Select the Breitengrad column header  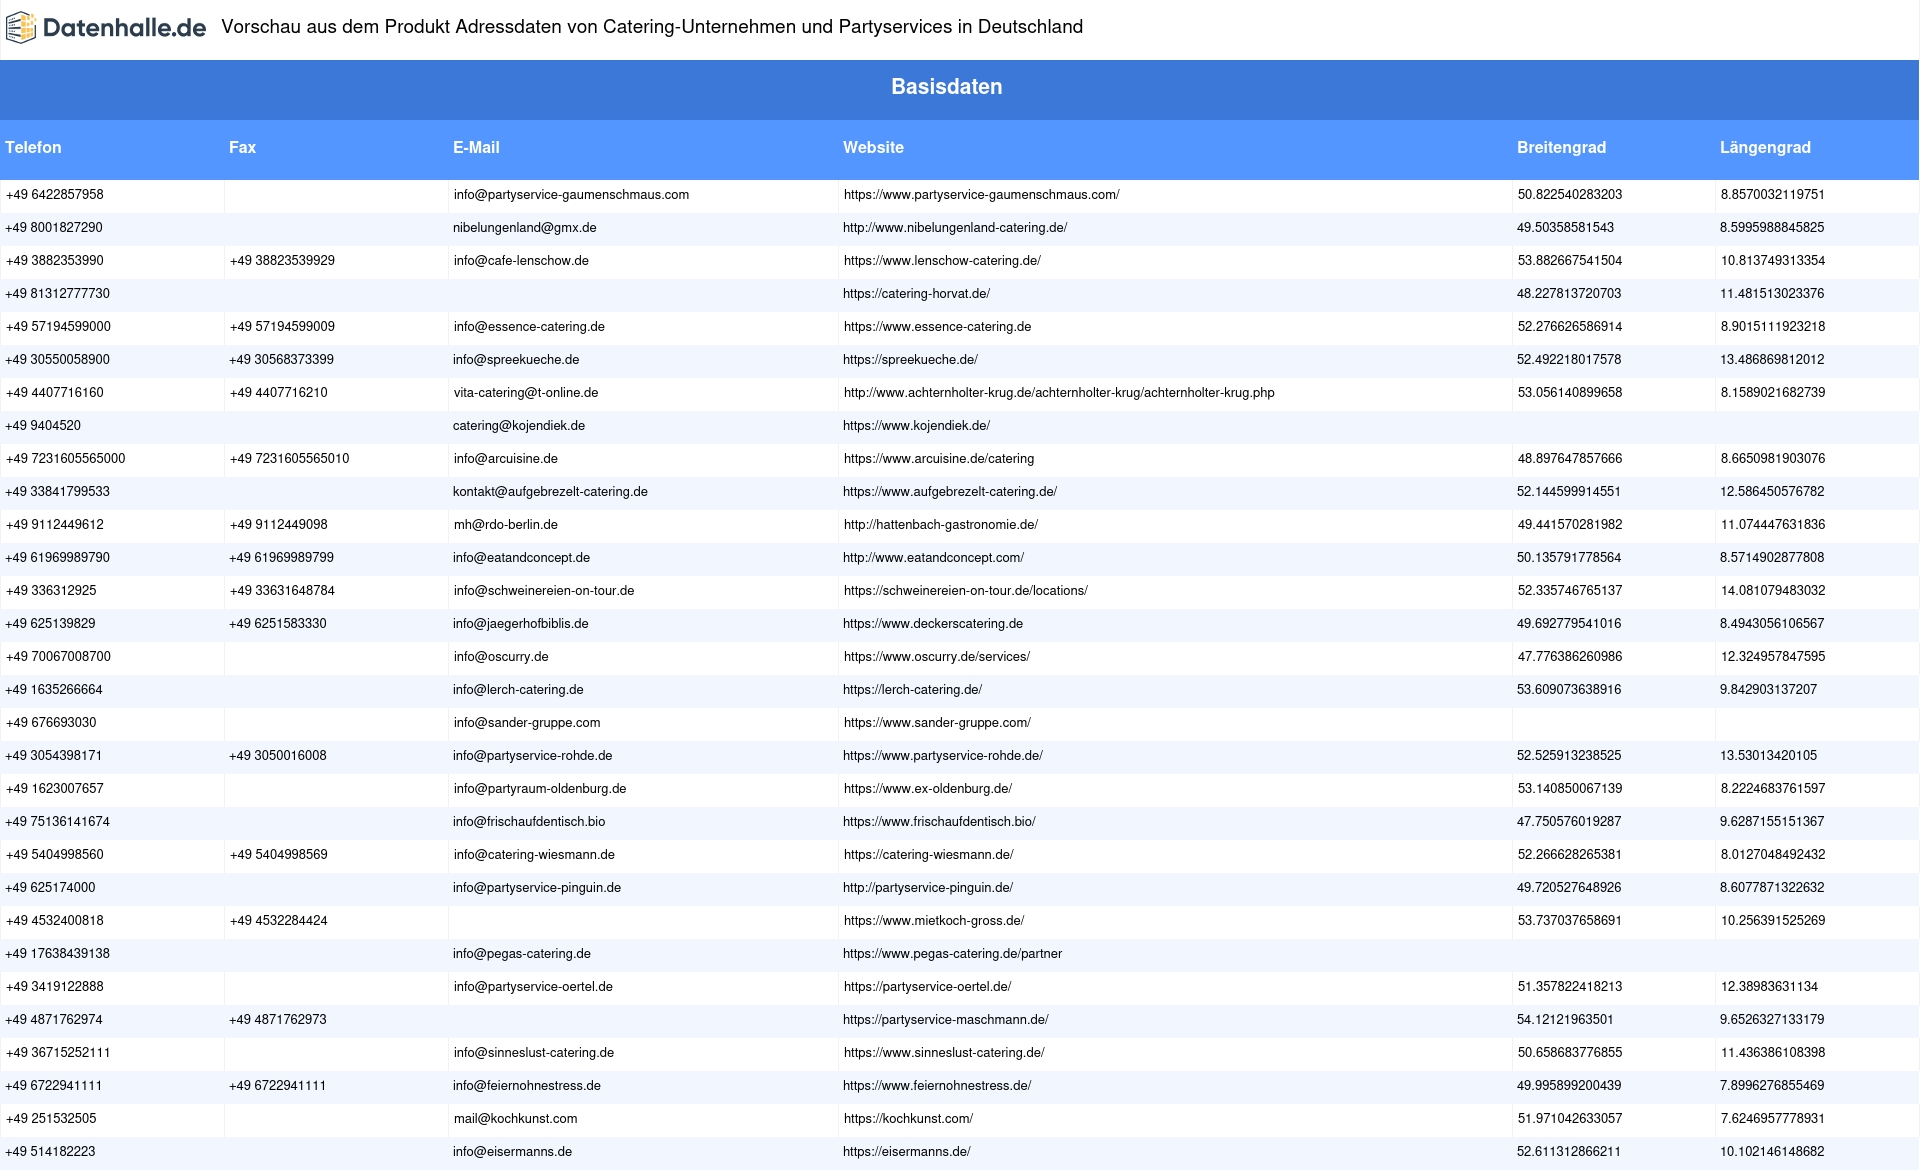pos(1561,147)
